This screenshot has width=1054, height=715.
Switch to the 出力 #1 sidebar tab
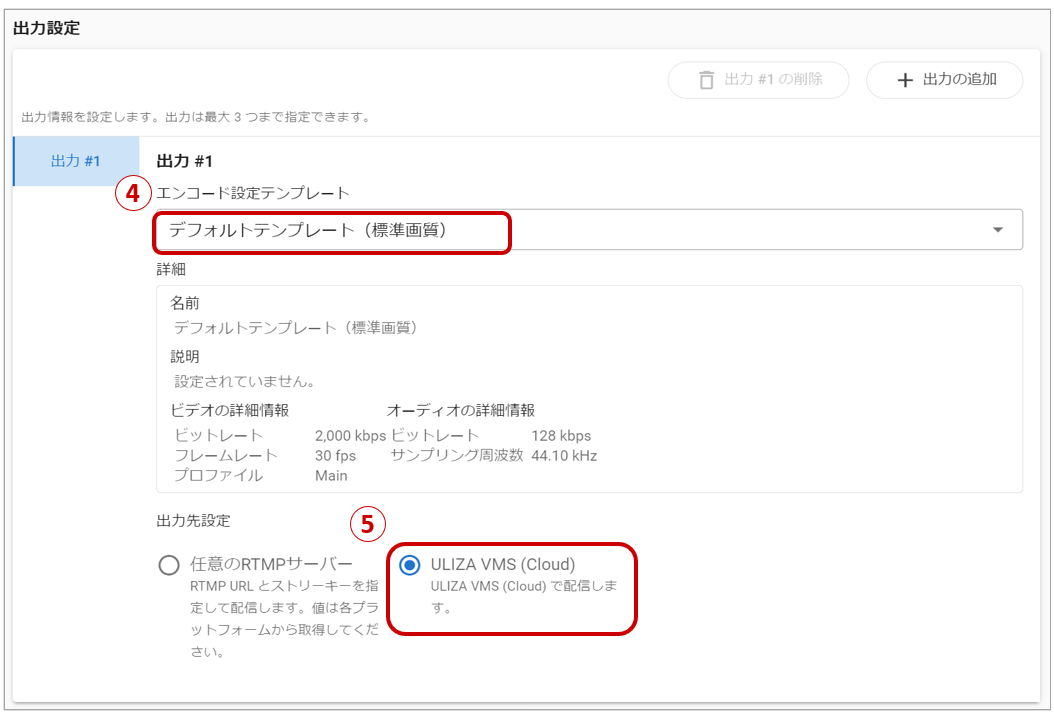(x=75, y=160)
